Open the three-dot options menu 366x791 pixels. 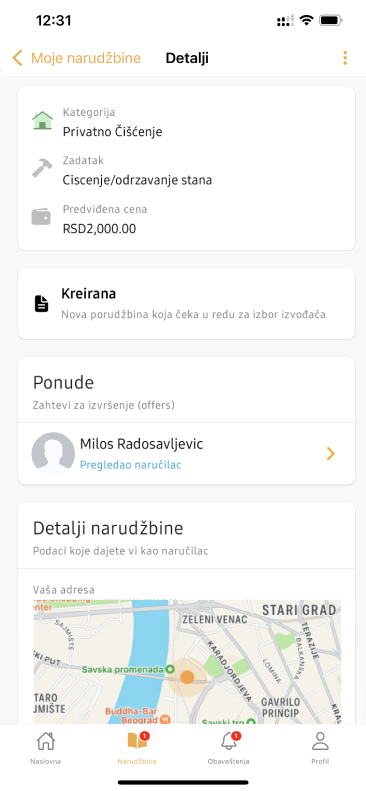(345, 58)
